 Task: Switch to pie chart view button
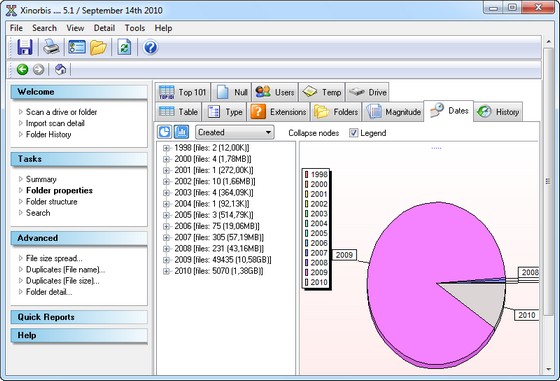point(164,132)
